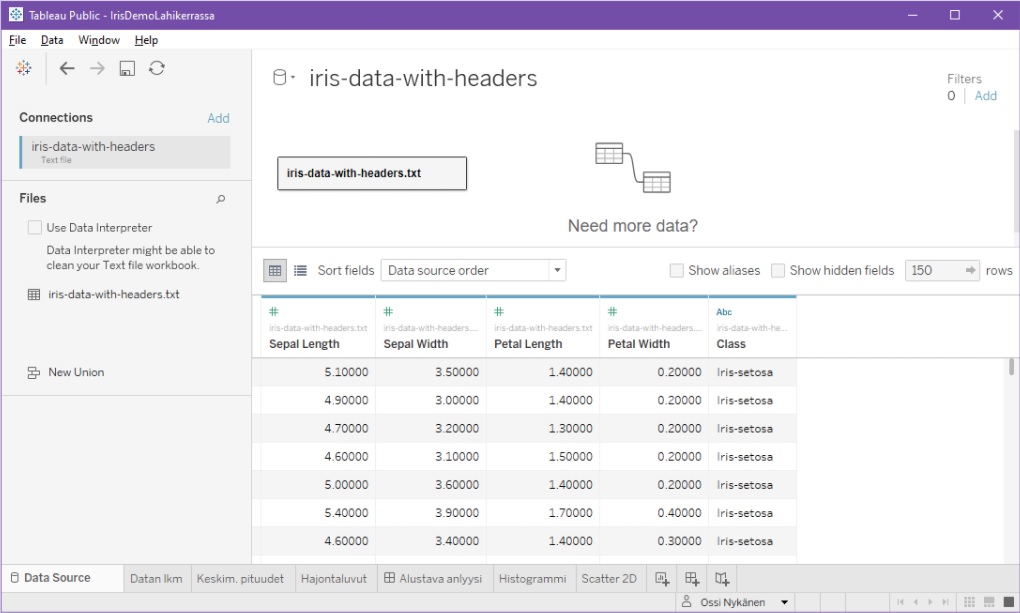Click the data grid vertical scrollbar
The height and width of the screenshot is (613, 1020).
[1012, 366]
